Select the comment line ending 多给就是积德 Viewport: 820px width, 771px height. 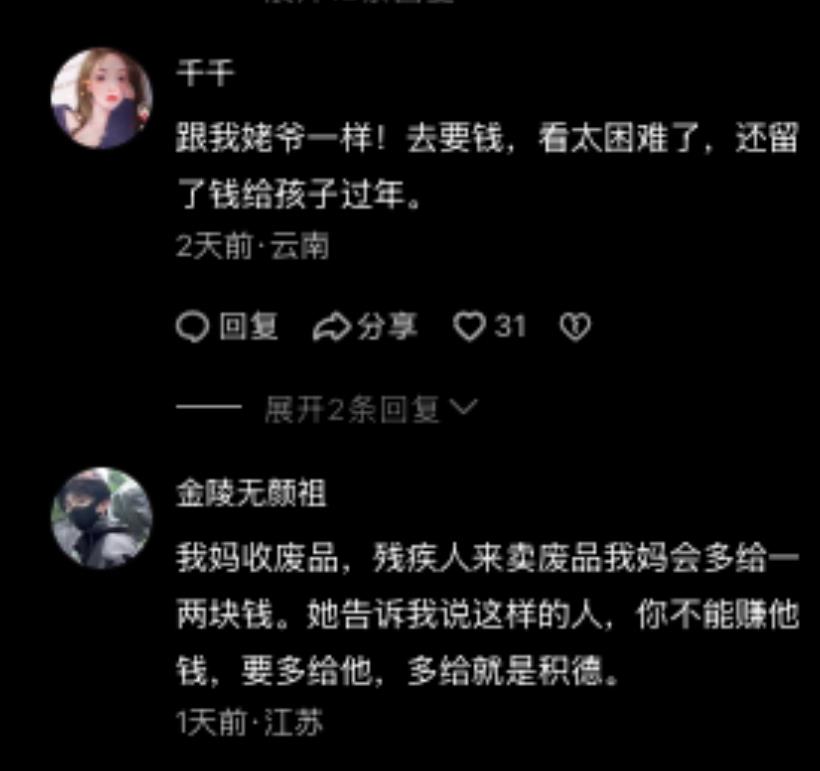(x=397, y=671)
